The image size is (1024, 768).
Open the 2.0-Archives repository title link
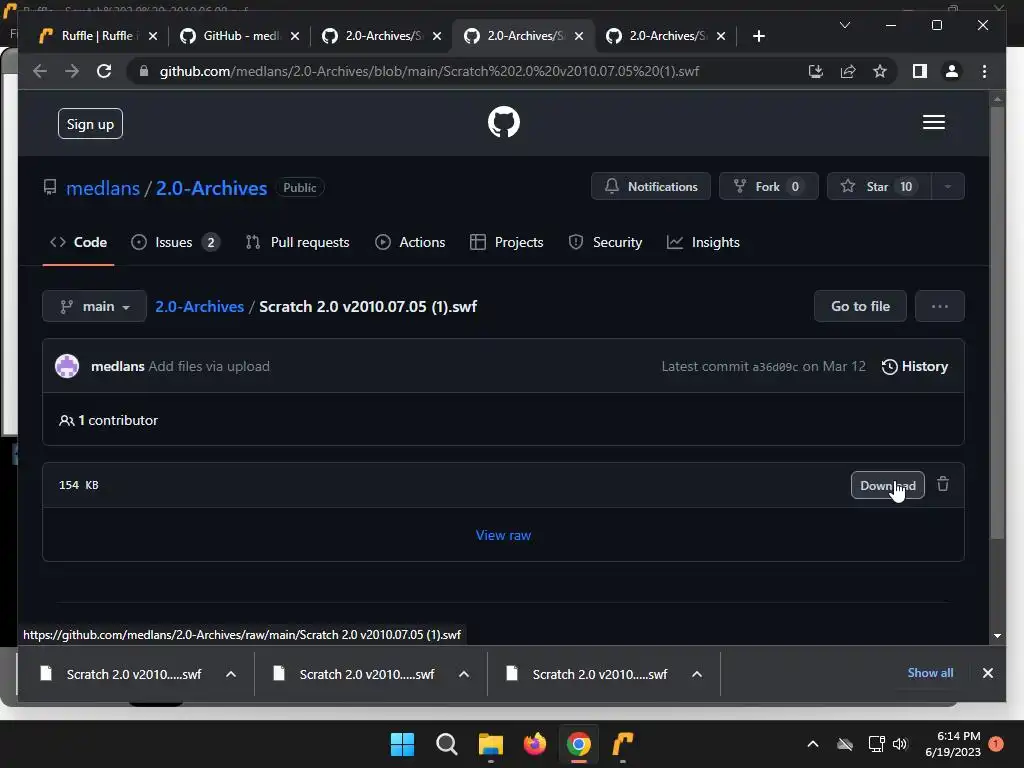pos(211,188)
